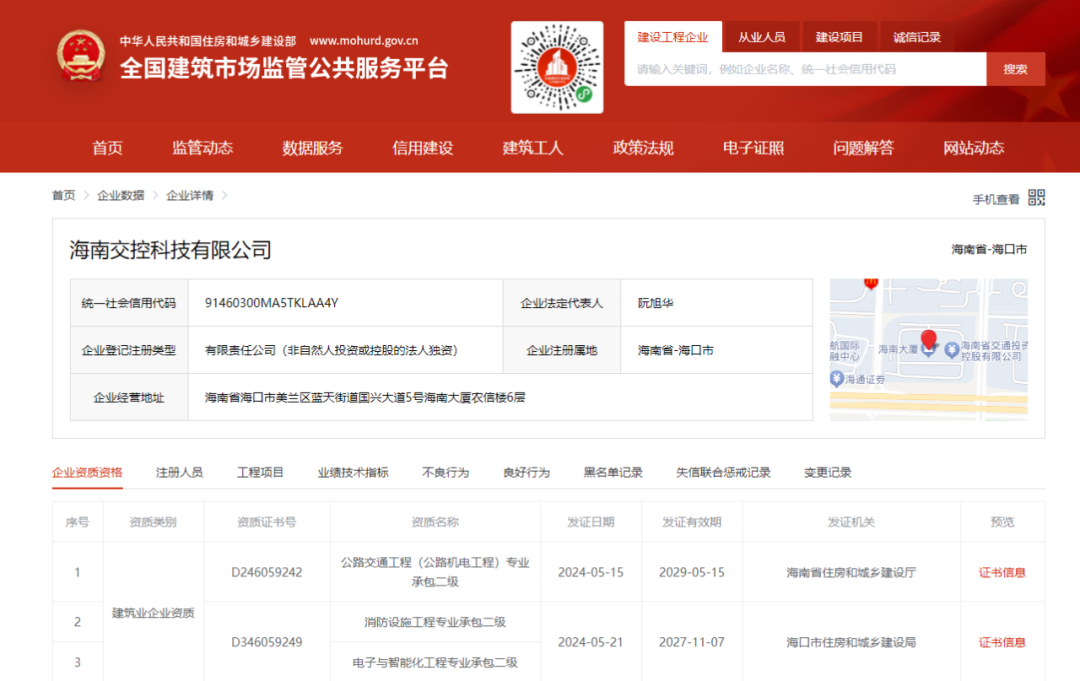This screenshot has height=681, width=1080.
Task: Click the red location pin on map
Action: pyautogui.click(x=928, y=341)
